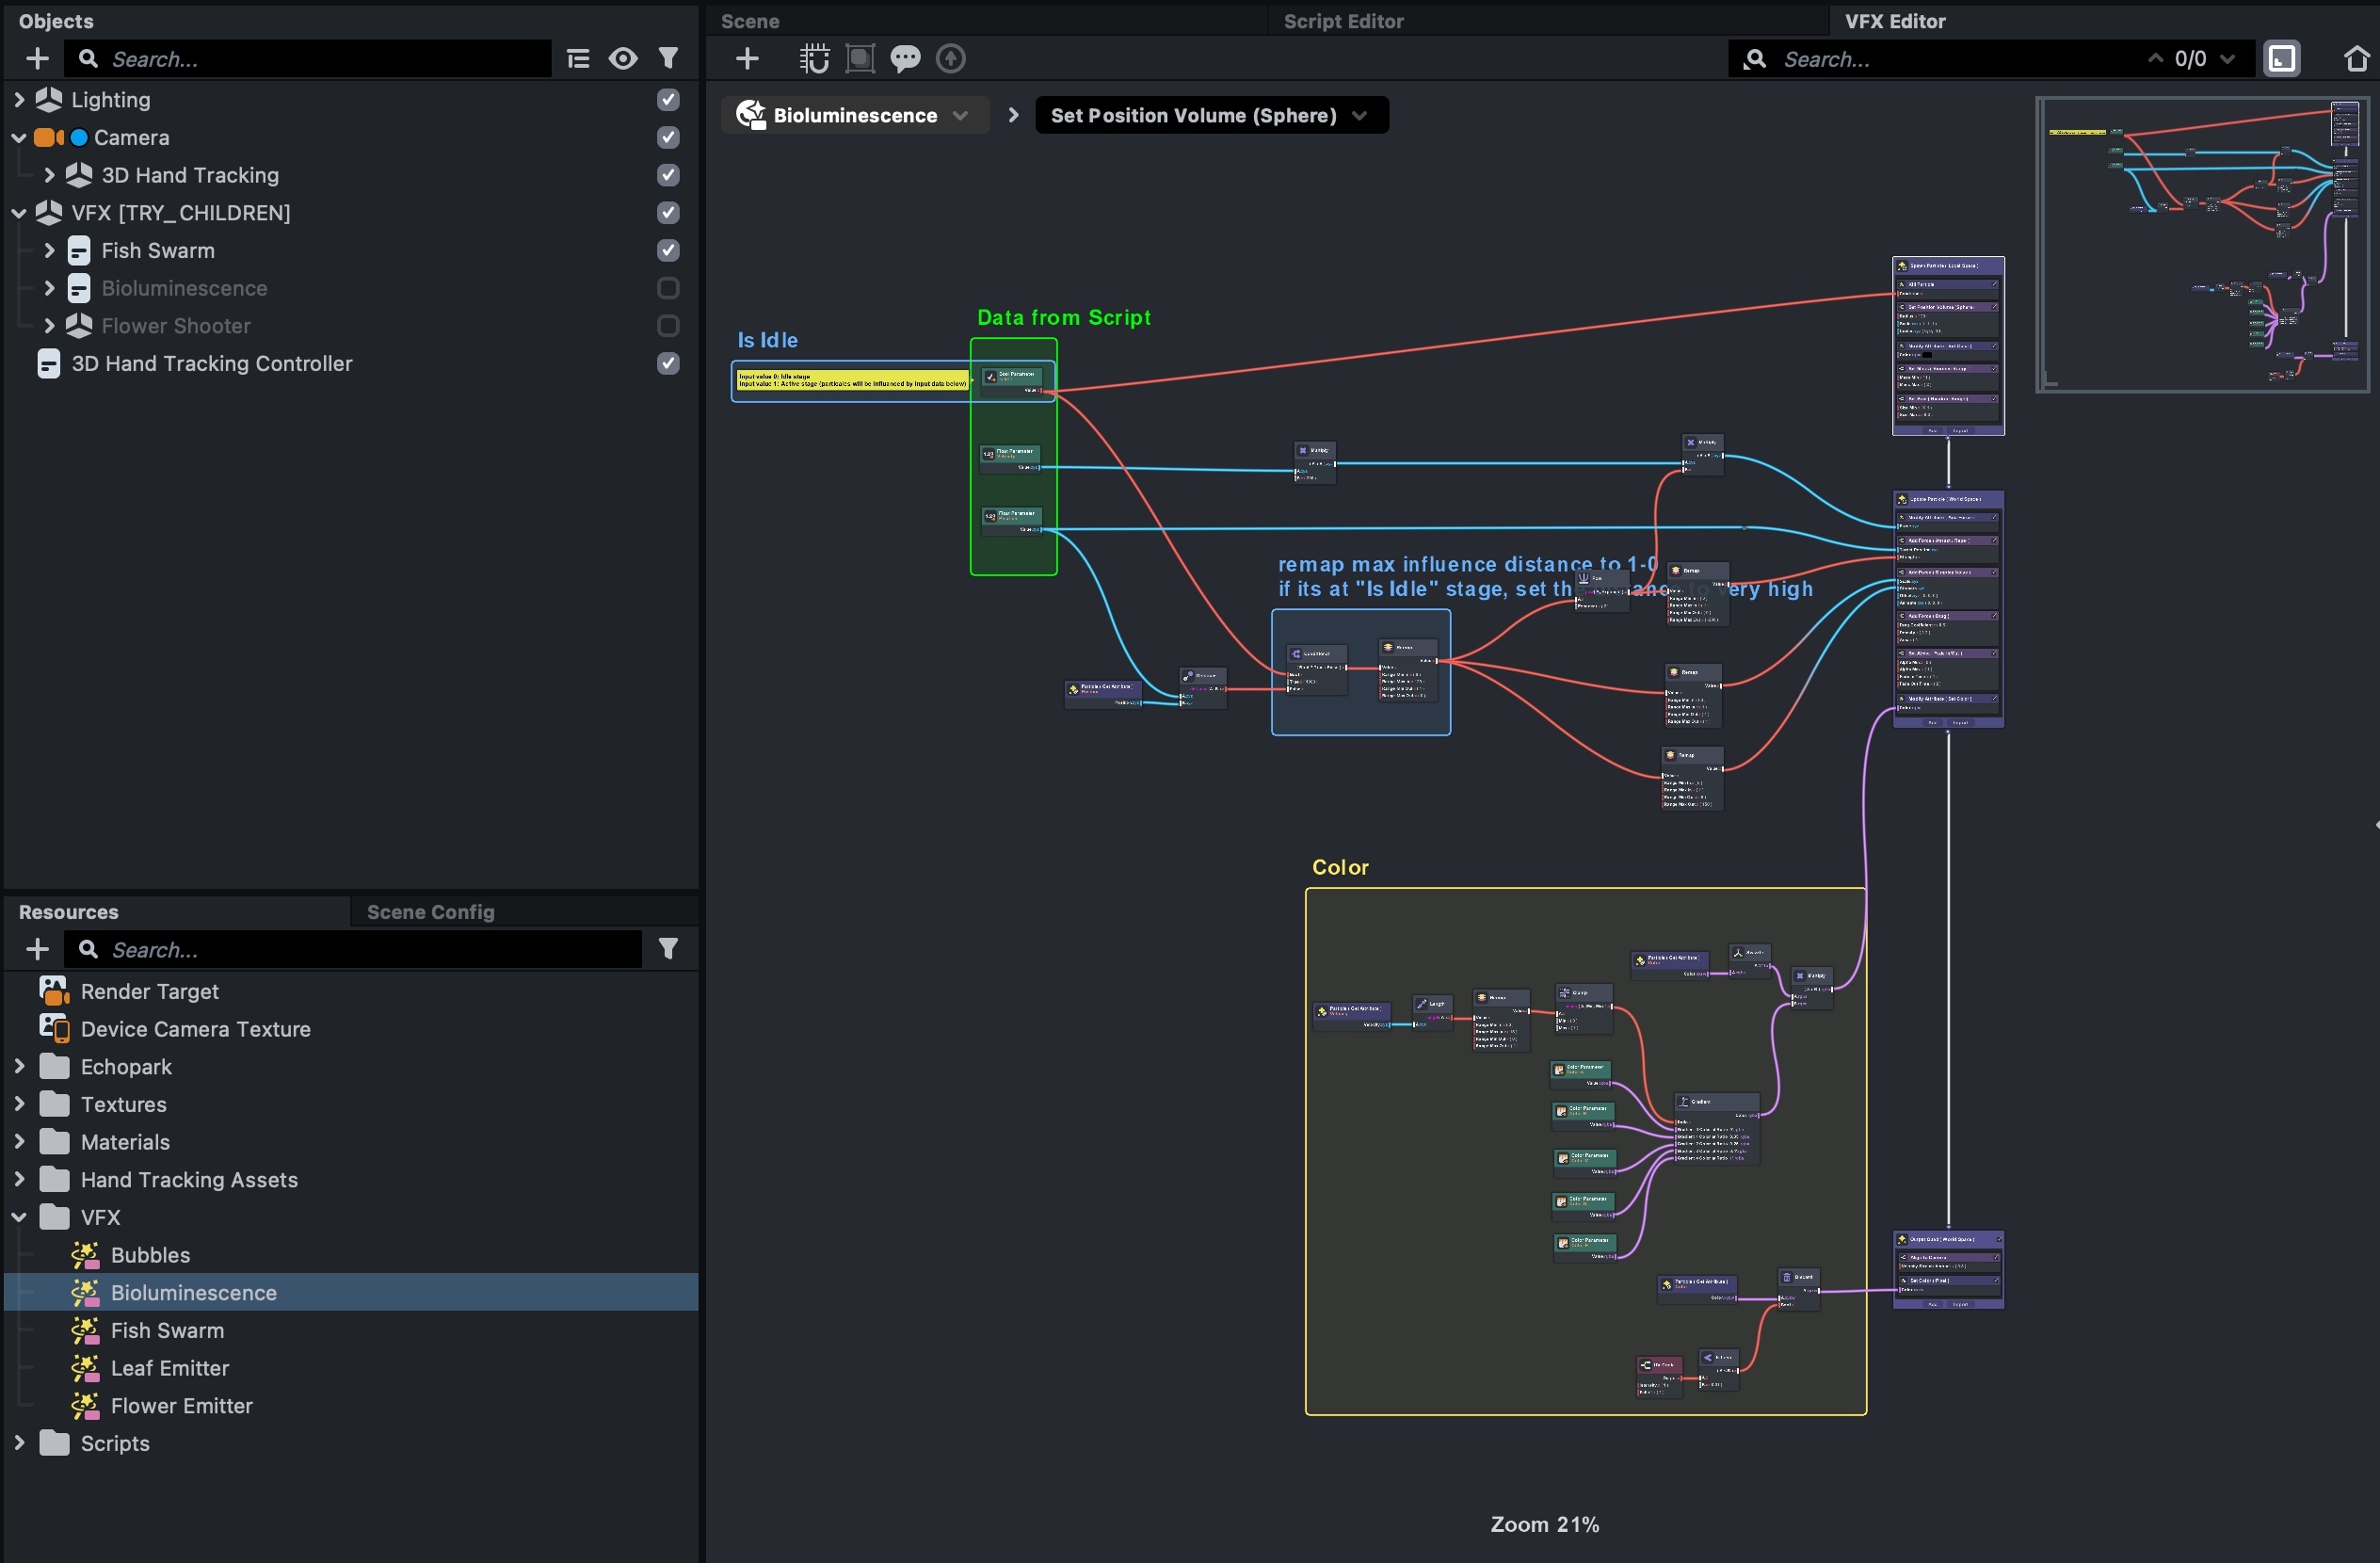Image resolution: width=2380 pixels, height=1563 pixels.
Task: Click the add comment speech bubble icon
Action: tap(905, 59)
